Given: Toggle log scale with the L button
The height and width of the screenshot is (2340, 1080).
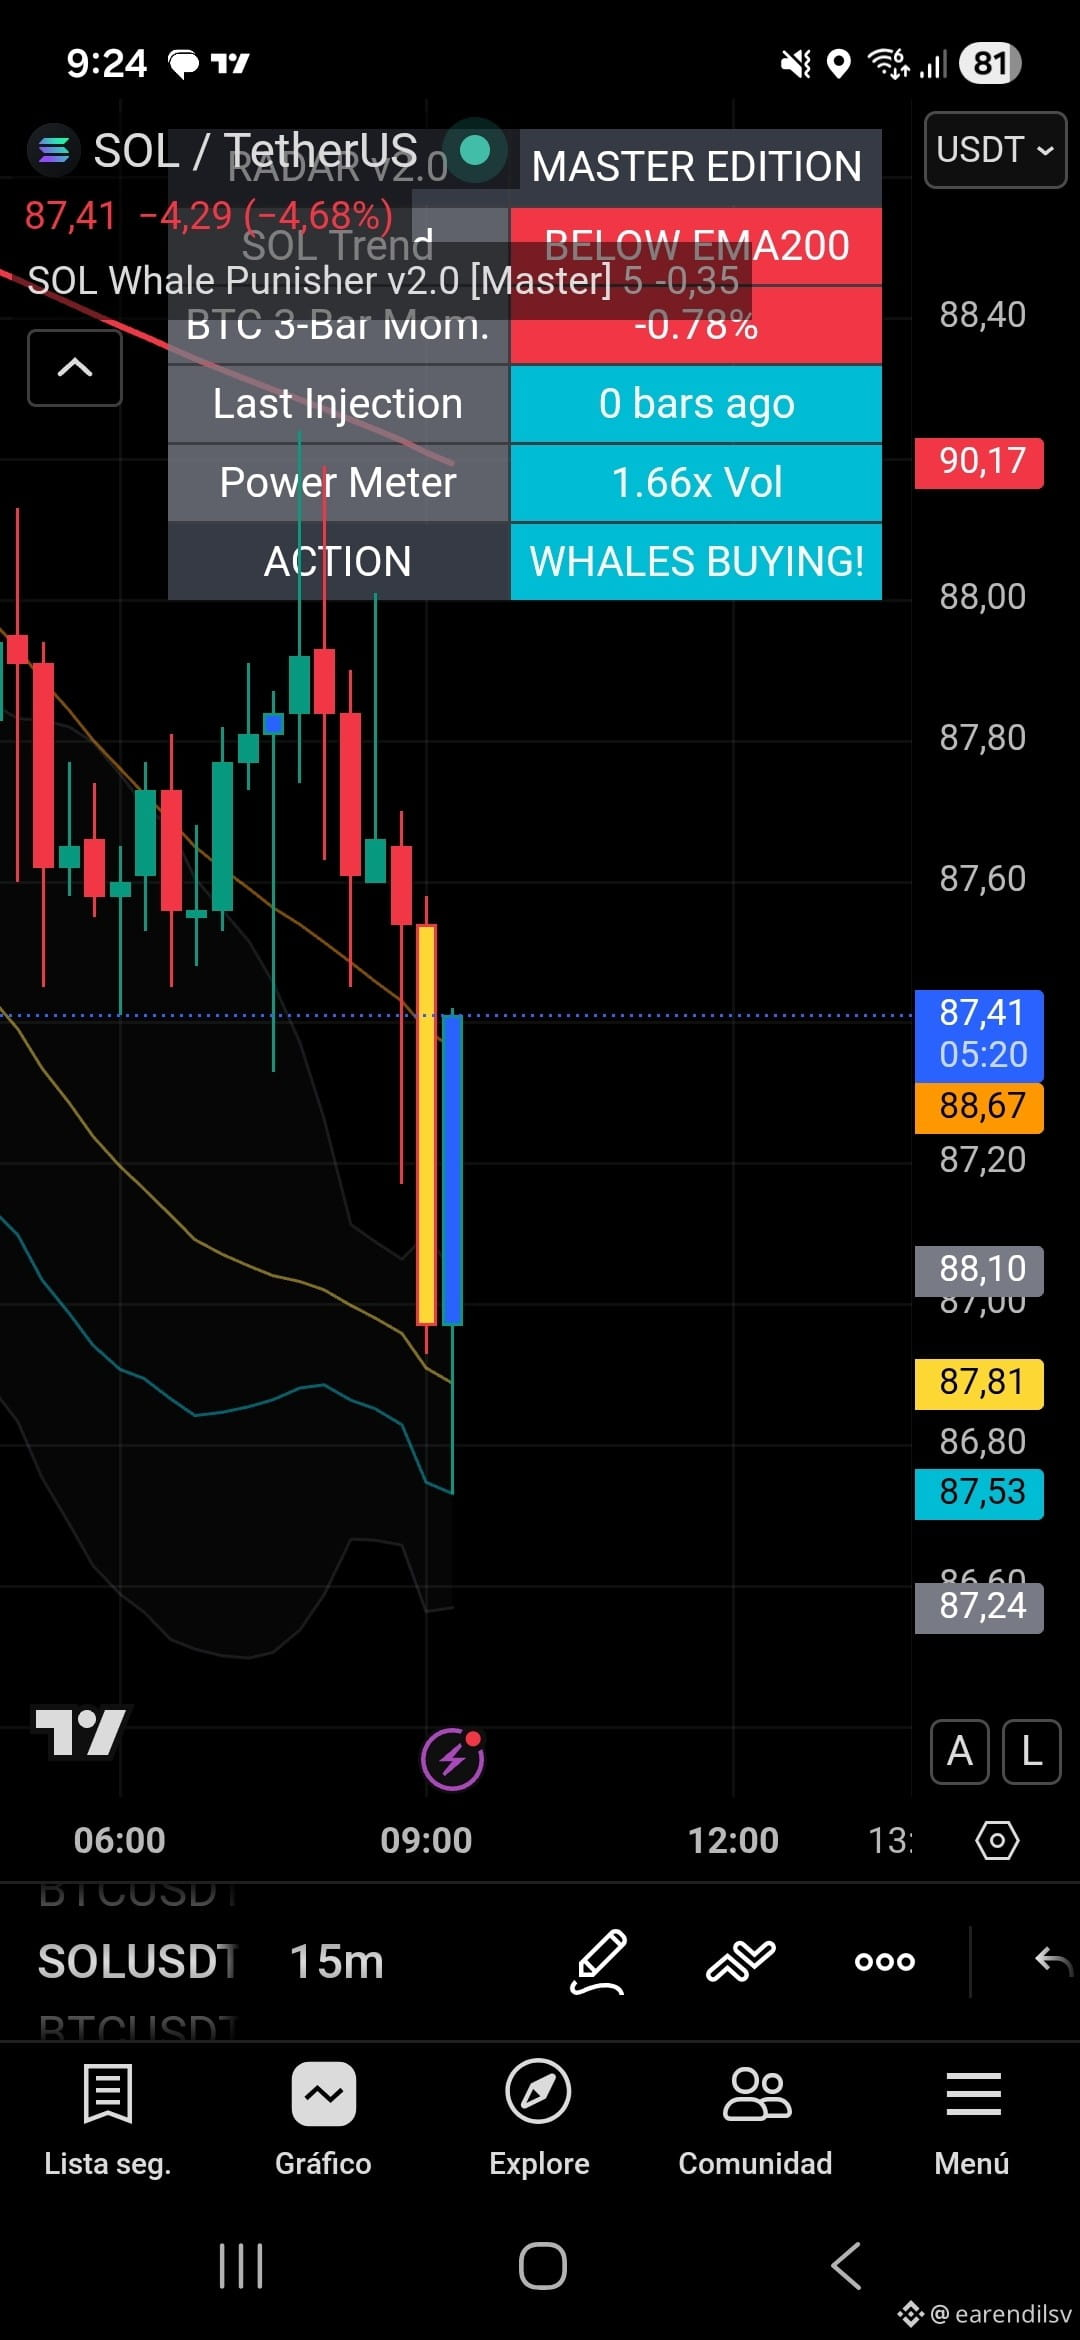Looking at the screenshot, I should tap(1031, 1752).
